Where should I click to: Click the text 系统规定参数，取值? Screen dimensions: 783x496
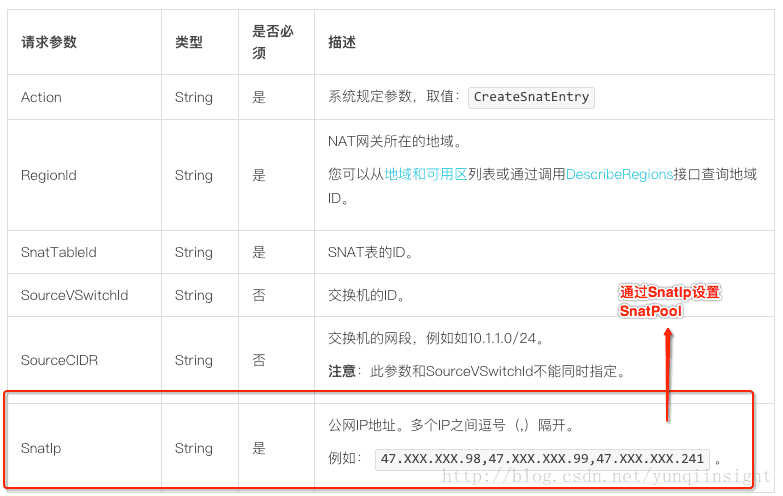(394, 96)
